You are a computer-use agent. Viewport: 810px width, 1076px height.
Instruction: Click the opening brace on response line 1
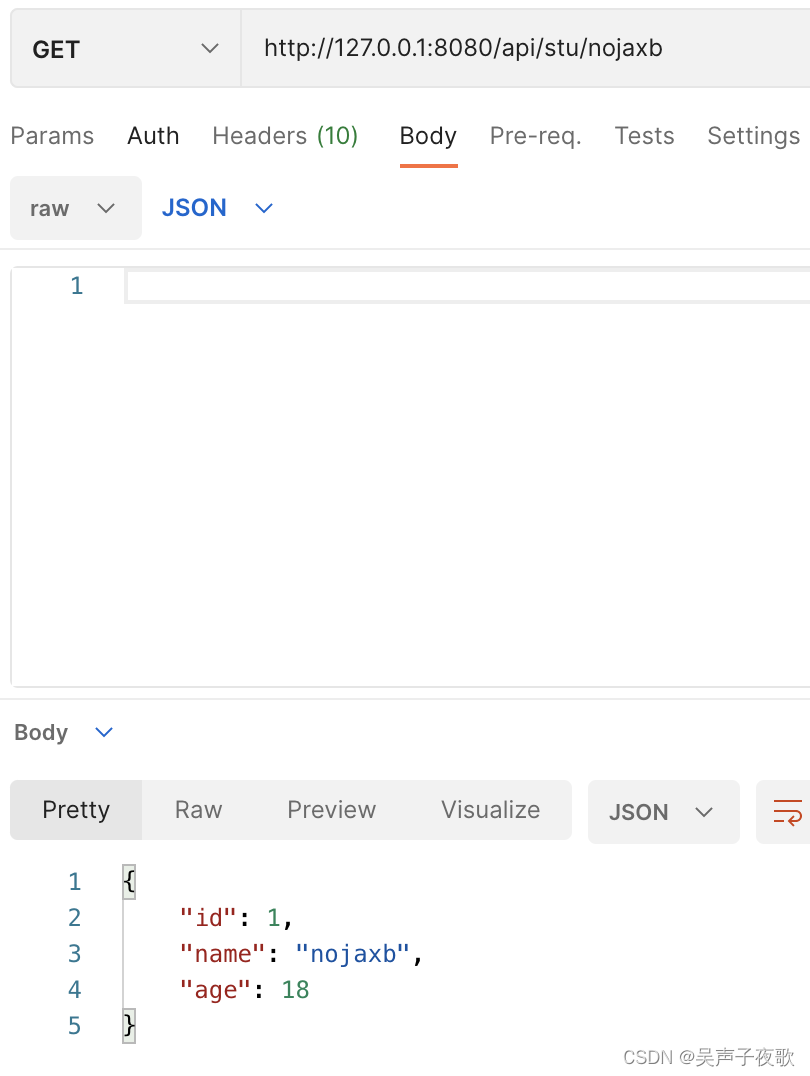click(x=129, y=881)
